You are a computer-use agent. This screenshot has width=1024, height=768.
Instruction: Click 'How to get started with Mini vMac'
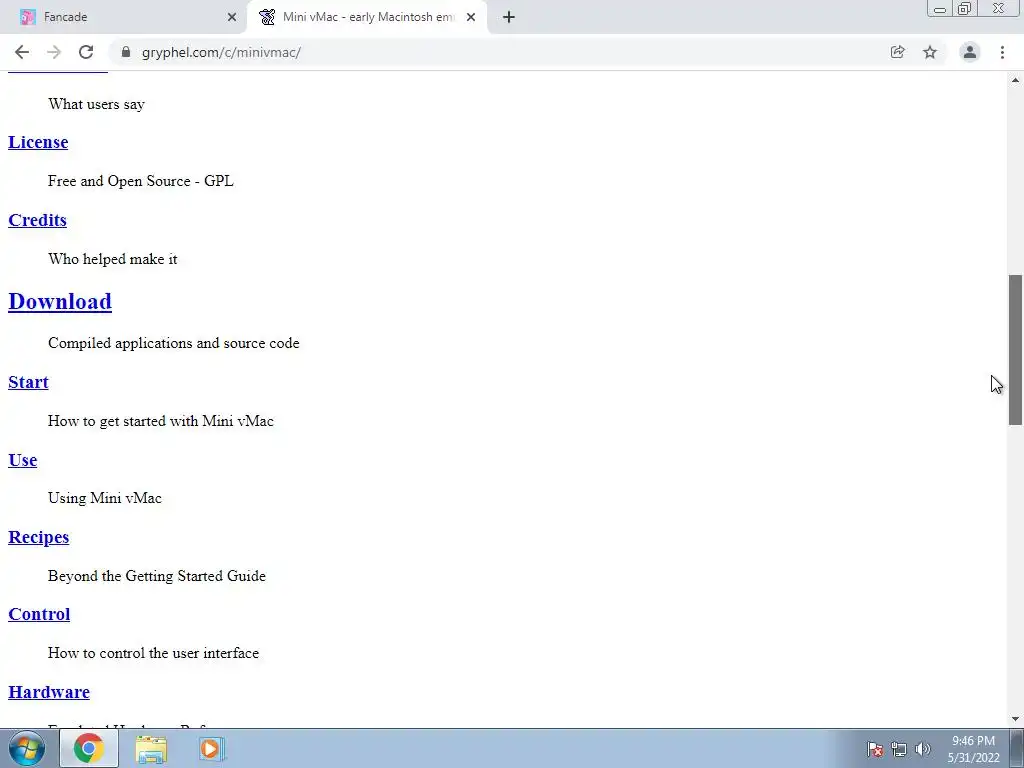click(x=161, y=421)
